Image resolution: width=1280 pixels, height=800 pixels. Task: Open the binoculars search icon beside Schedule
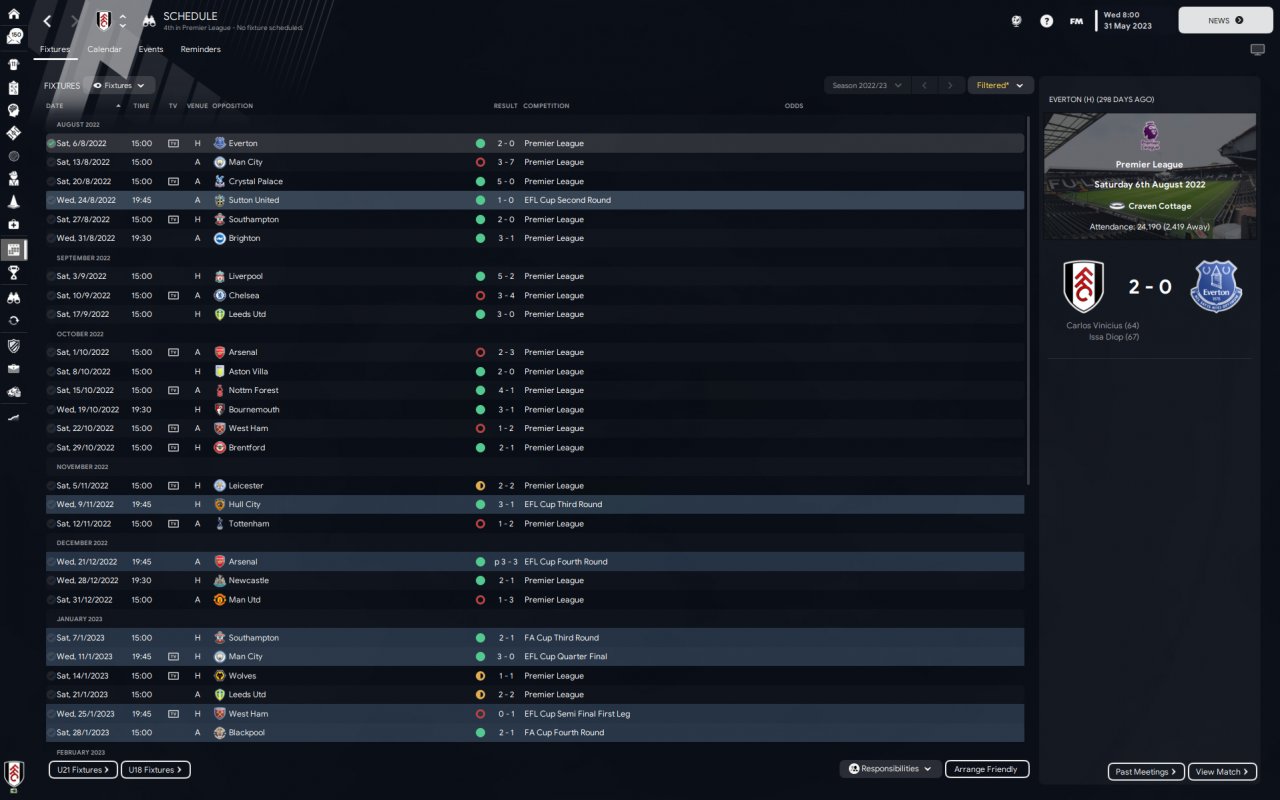coord(148,20)
